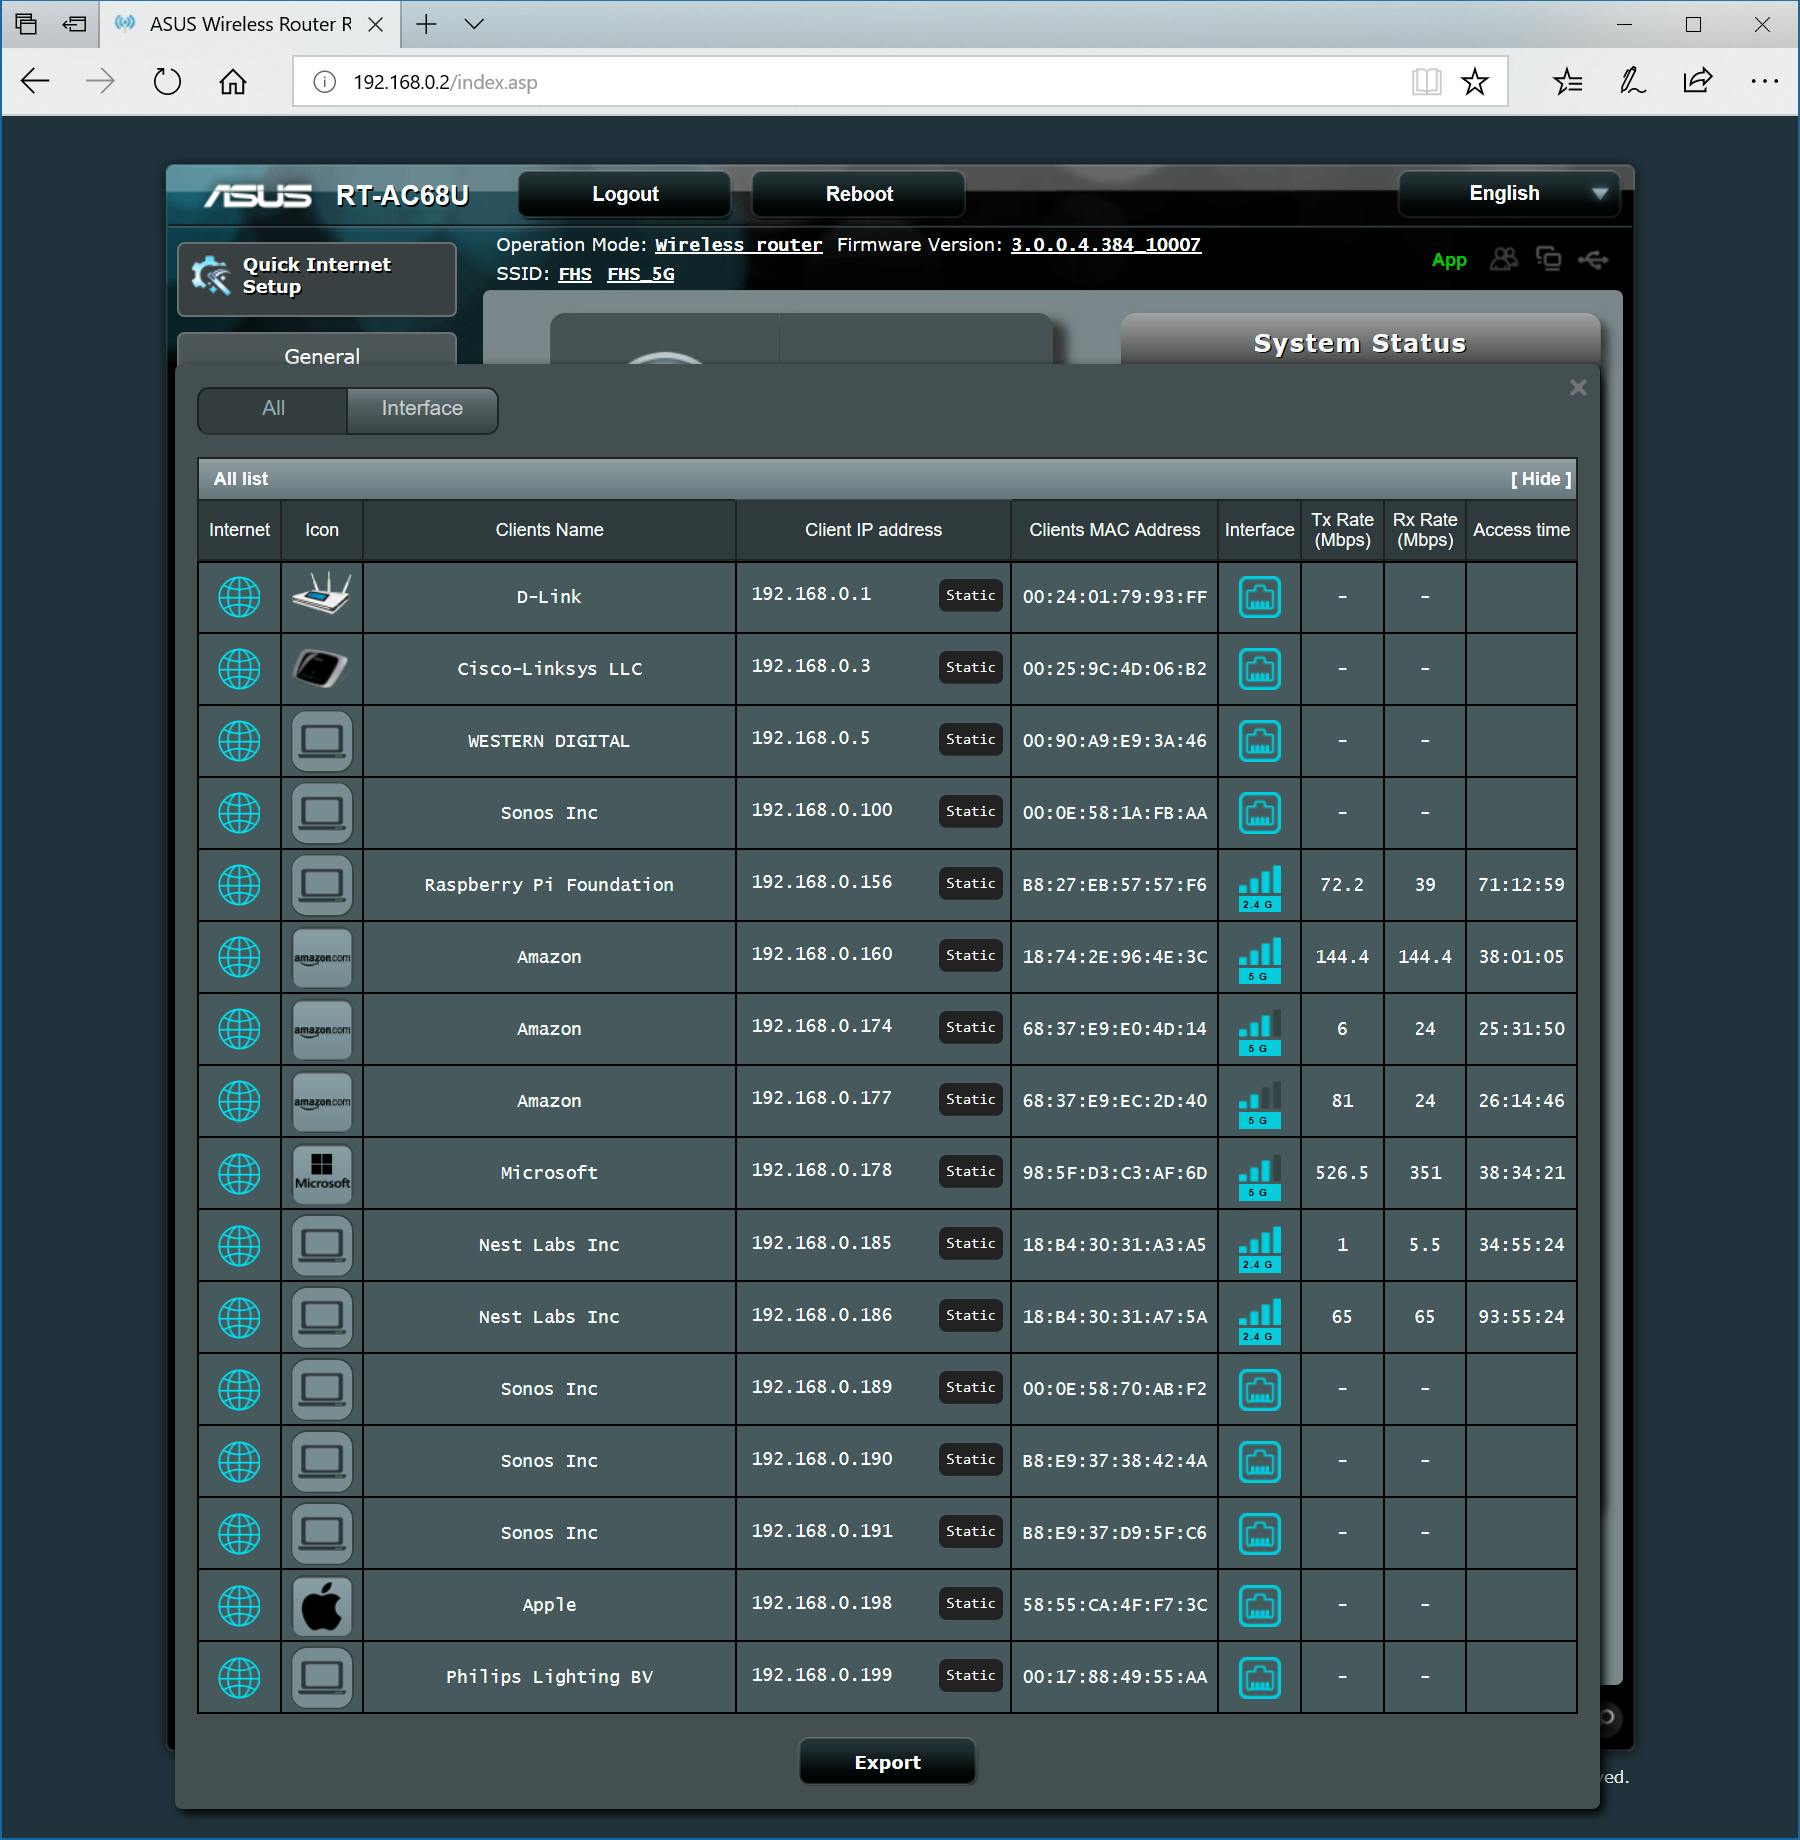Click the 5G signal icon for 192.168.0.177

tap(1259, 1105)
